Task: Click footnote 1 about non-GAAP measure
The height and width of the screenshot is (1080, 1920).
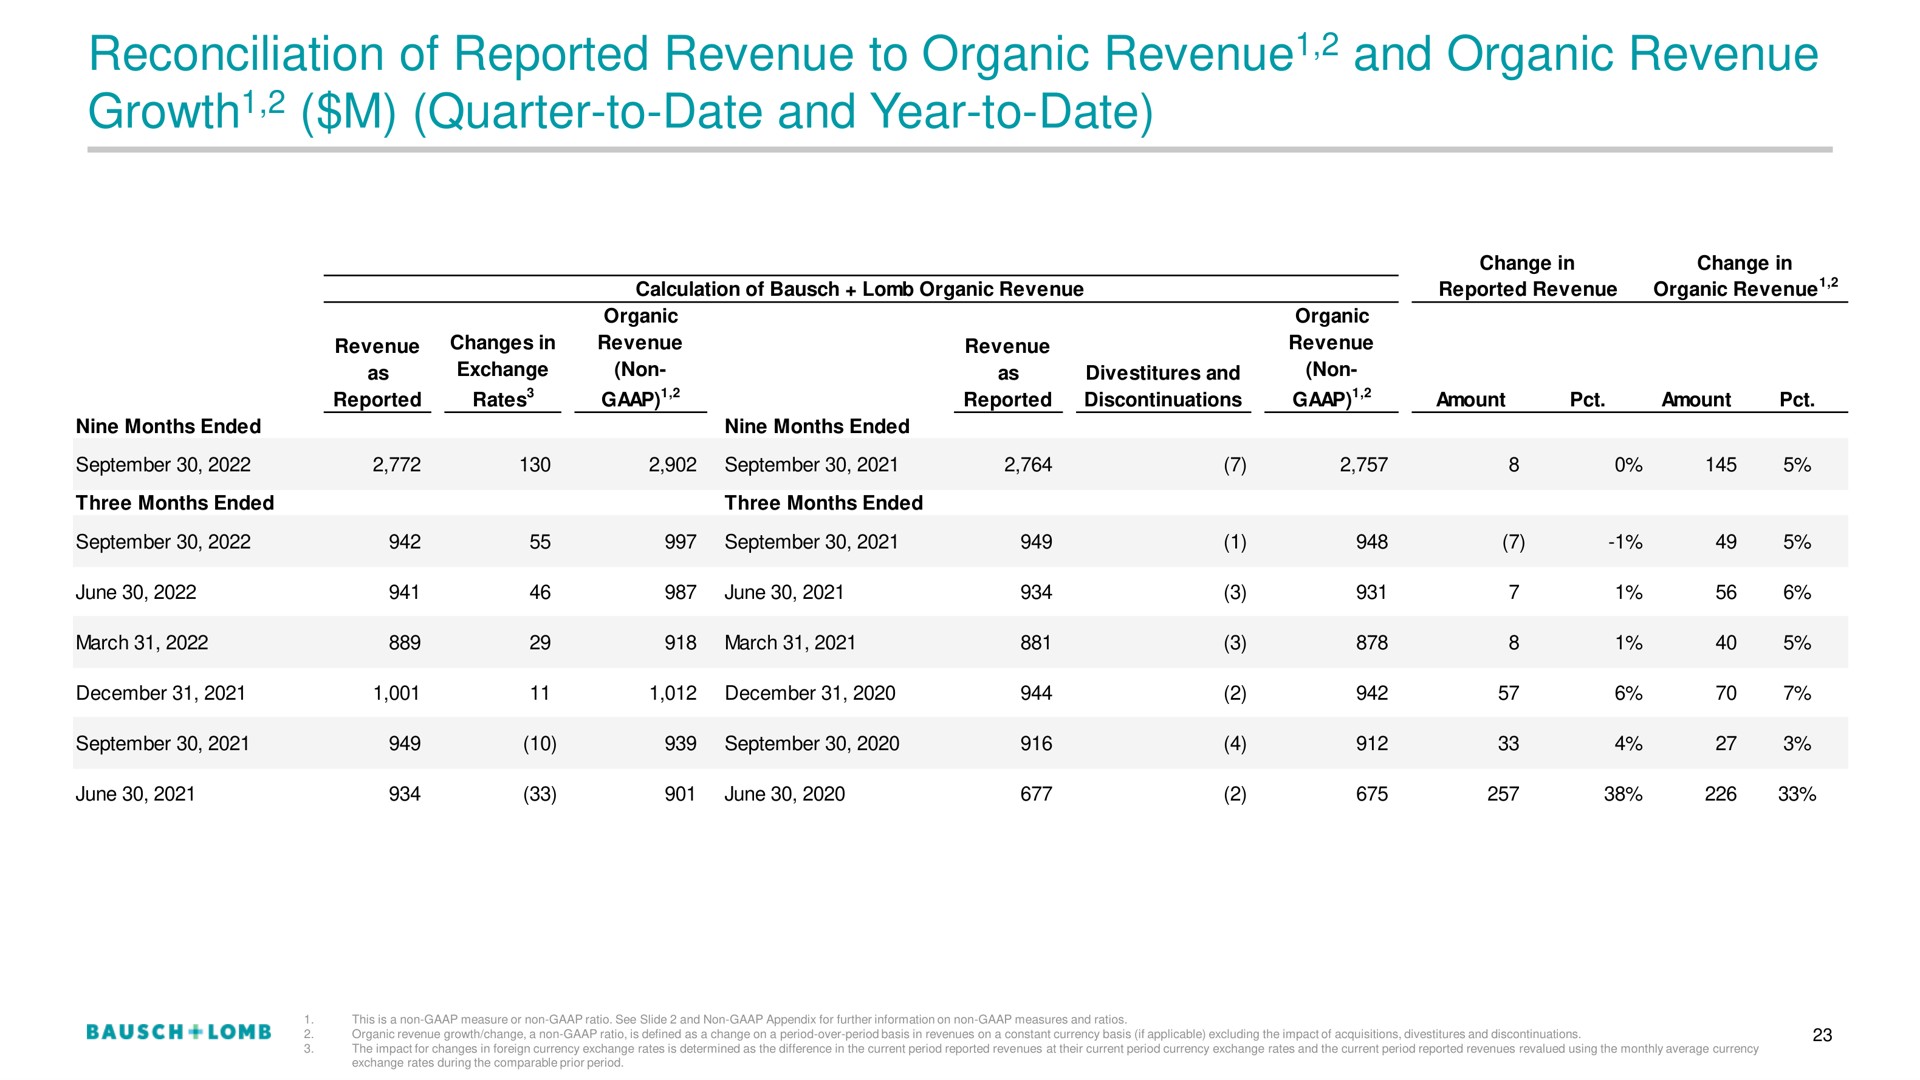Action: [x=739, y=1019]
